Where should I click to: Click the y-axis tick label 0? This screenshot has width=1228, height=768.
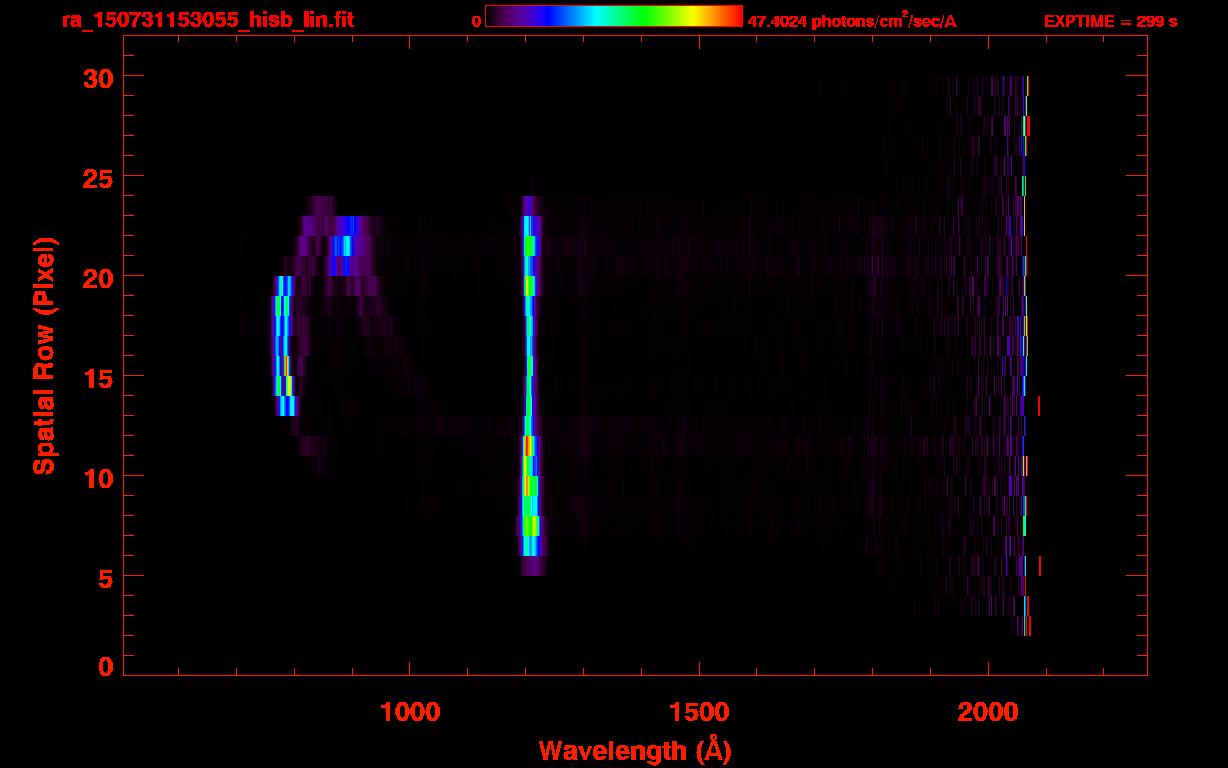(x=103, y=667)
